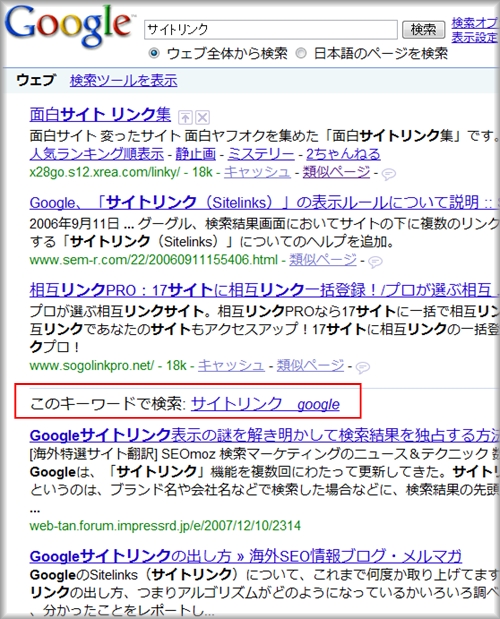Open the 静止画 sitelink
This screenshot has width=500, height=619.
(x=196, y=154)
